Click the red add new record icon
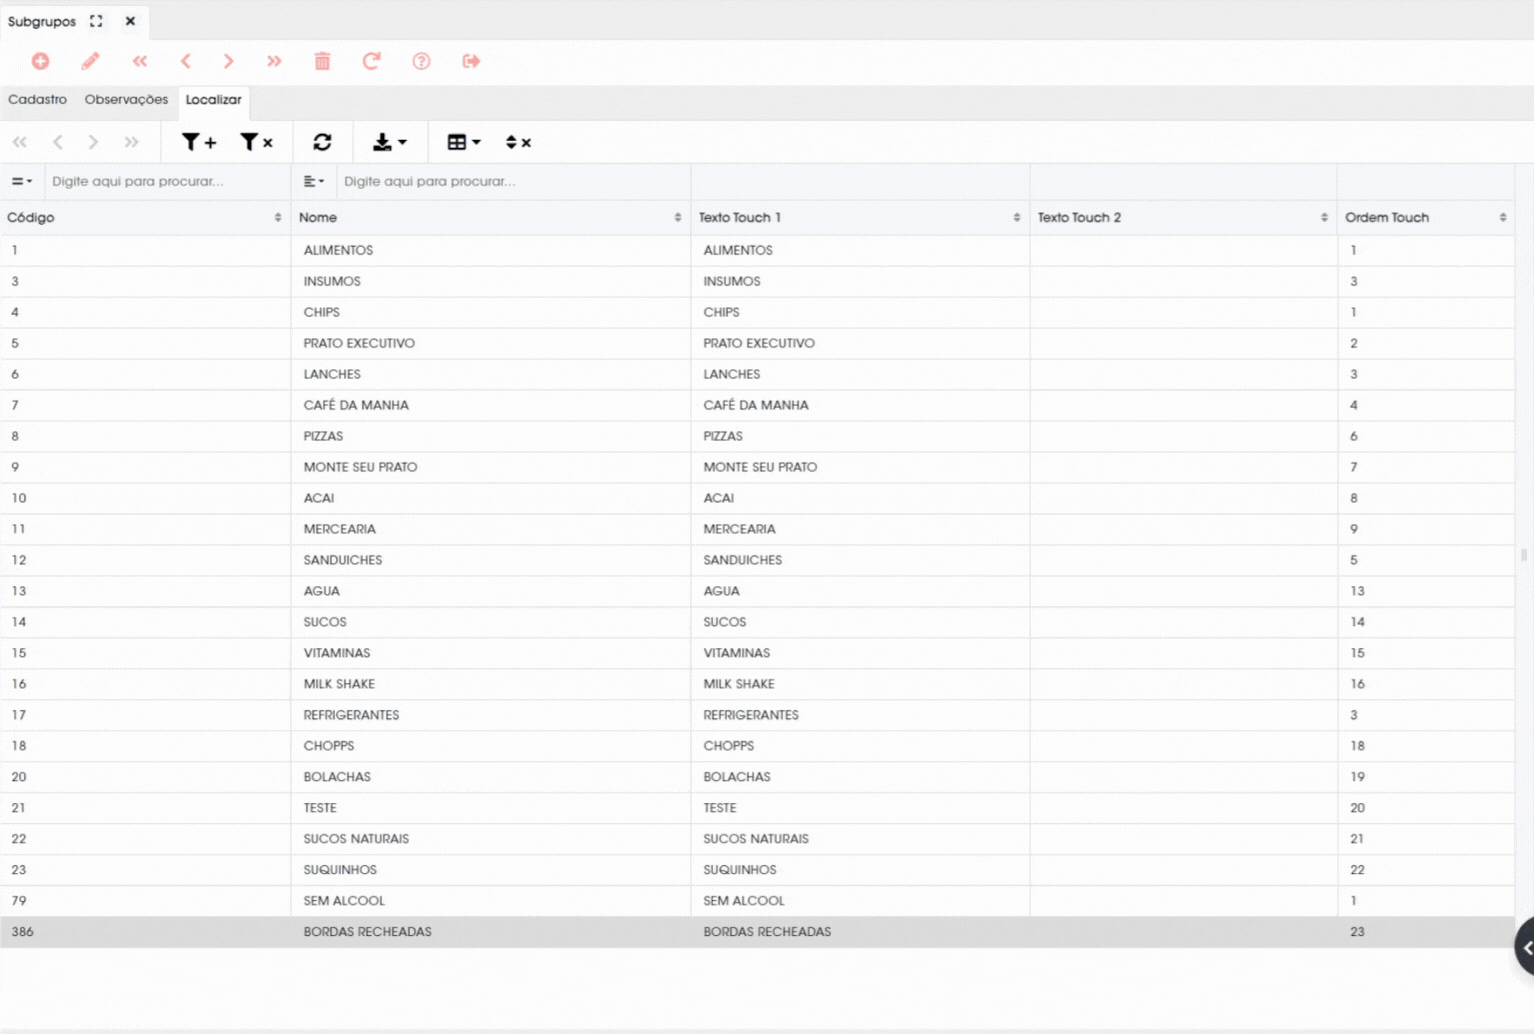This screenshot has width=1534, height=1034. [40, 61]
